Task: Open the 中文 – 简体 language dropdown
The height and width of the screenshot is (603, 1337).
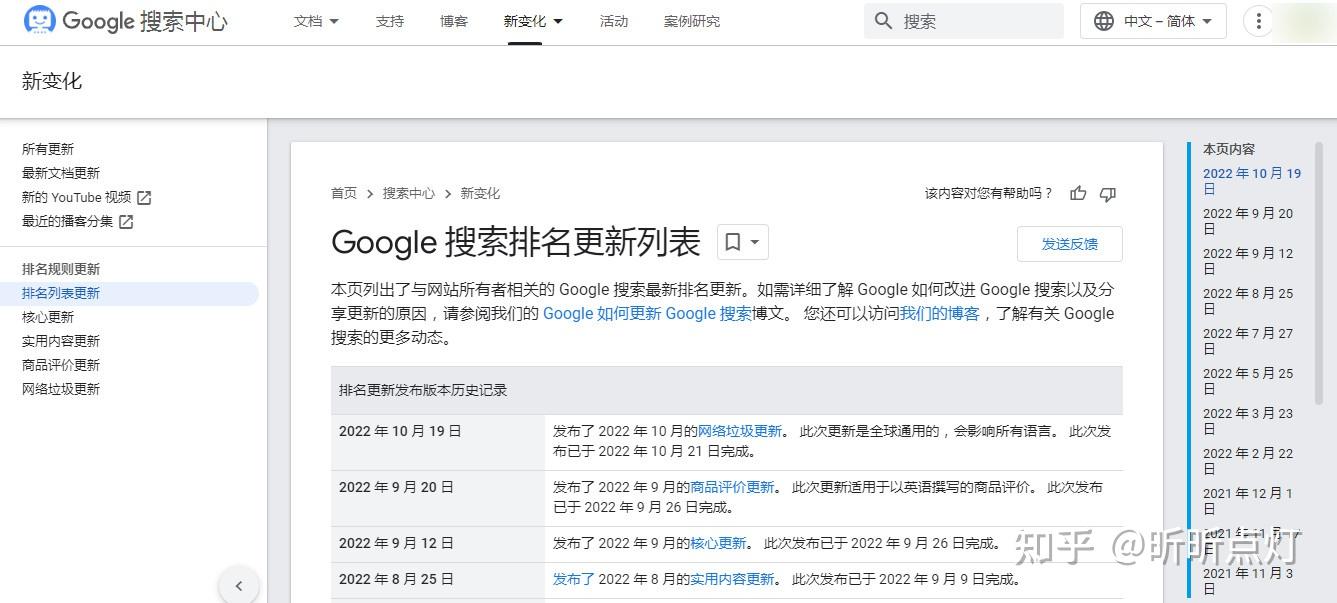Action: [1154, 21]
